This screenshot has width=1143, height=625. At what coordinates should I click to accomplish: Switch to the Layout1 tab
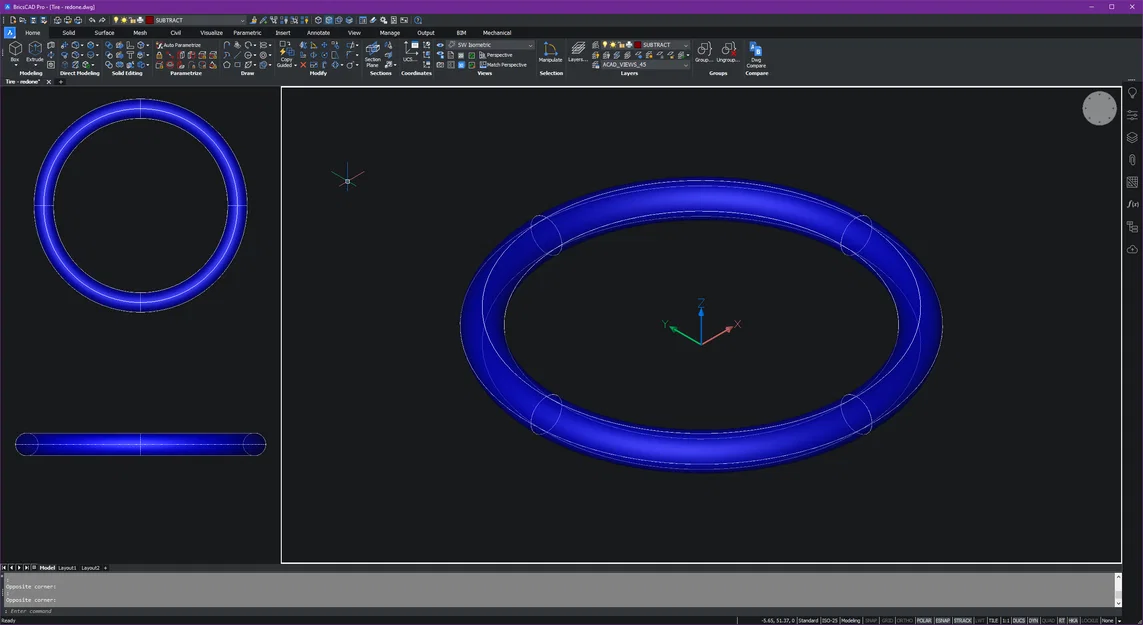click(67, 568)
